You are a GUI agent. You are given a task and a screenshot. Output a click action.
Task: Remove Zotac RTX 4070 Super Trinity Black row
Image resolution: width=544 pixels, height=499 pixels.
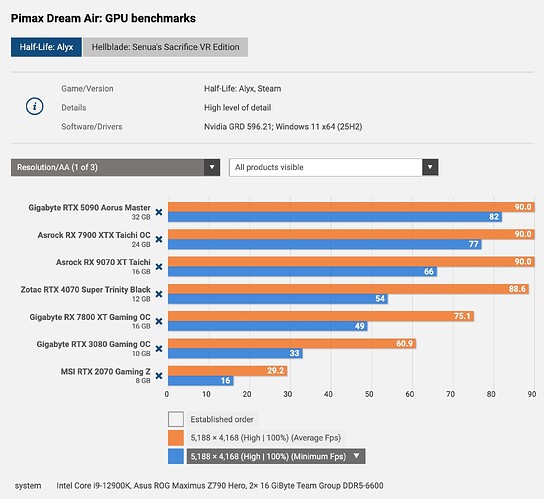tap(159, 294)
